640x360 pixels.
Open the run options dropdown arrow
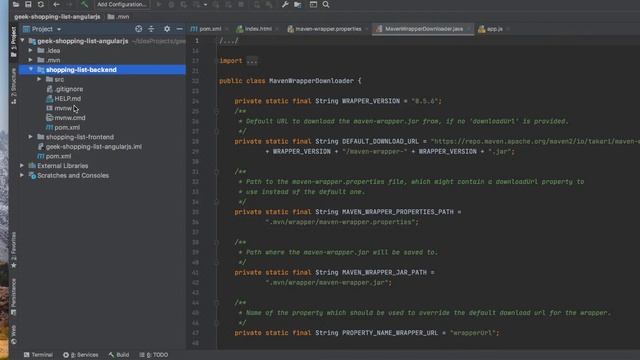click(x=205, y=5)
